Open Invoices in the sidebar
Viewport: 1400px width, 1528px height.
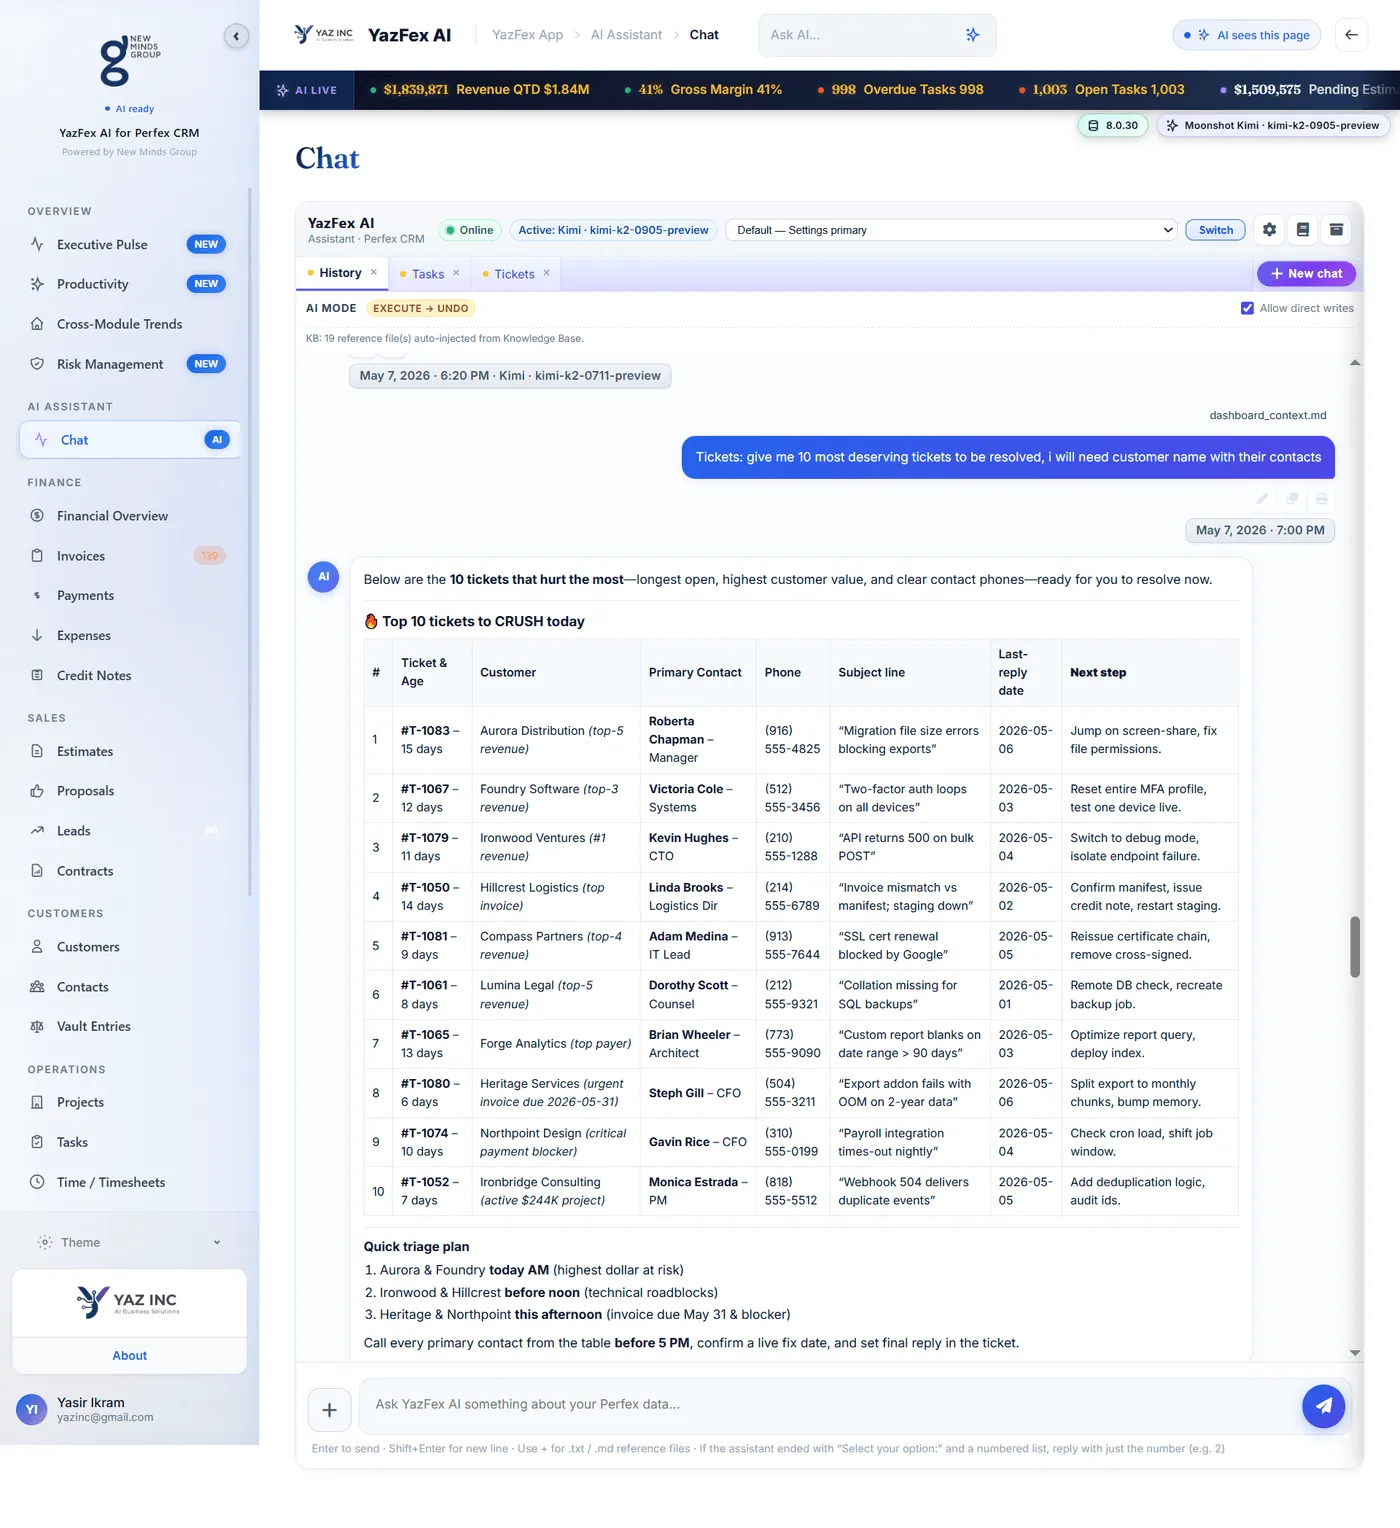pos(130,556)
